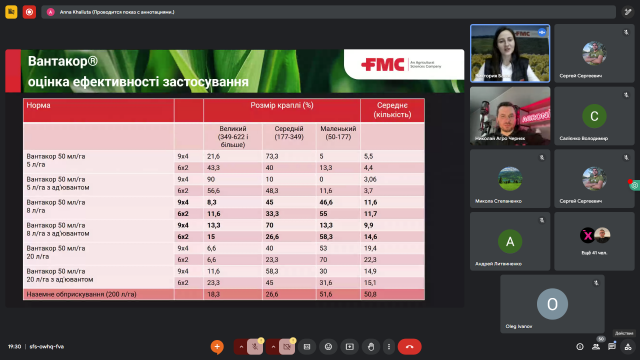This screenshot has width=640, height=360.
Task: Select the Салієнко Володимир participant tile
Action: [x=594, y=116]
